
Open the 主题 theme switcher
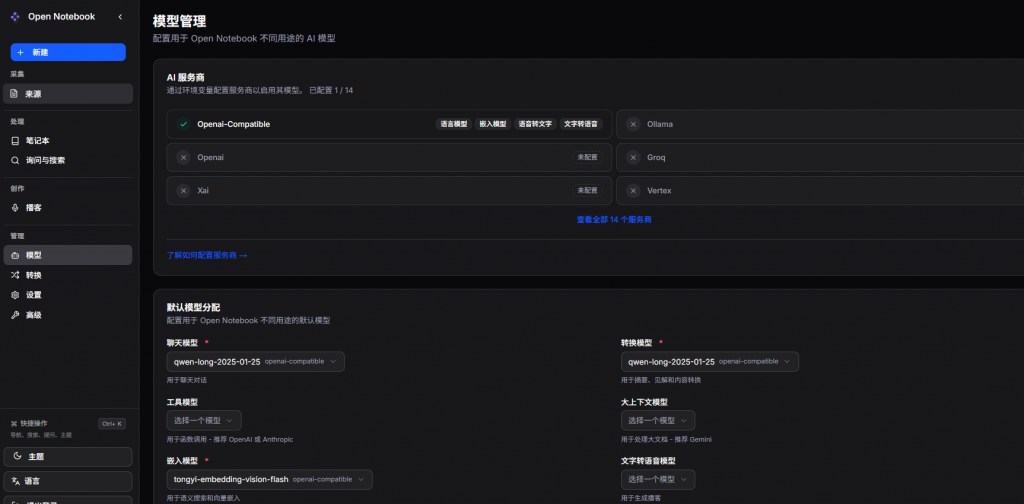click(x=68, y=457)
